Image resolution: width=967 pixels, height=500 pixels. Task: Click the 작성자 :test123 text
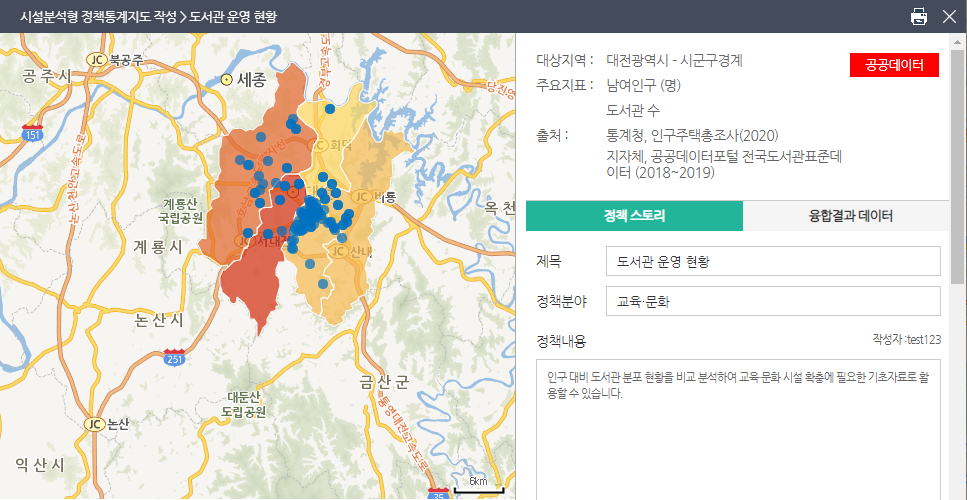coord(907,339)
